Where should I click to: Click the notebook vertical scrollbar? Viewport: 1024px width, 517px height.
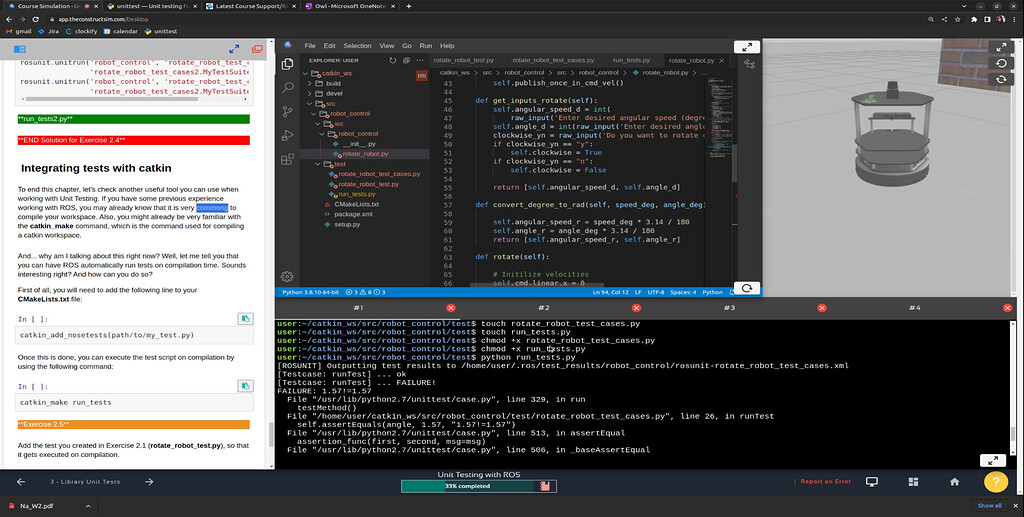point(272,434)
